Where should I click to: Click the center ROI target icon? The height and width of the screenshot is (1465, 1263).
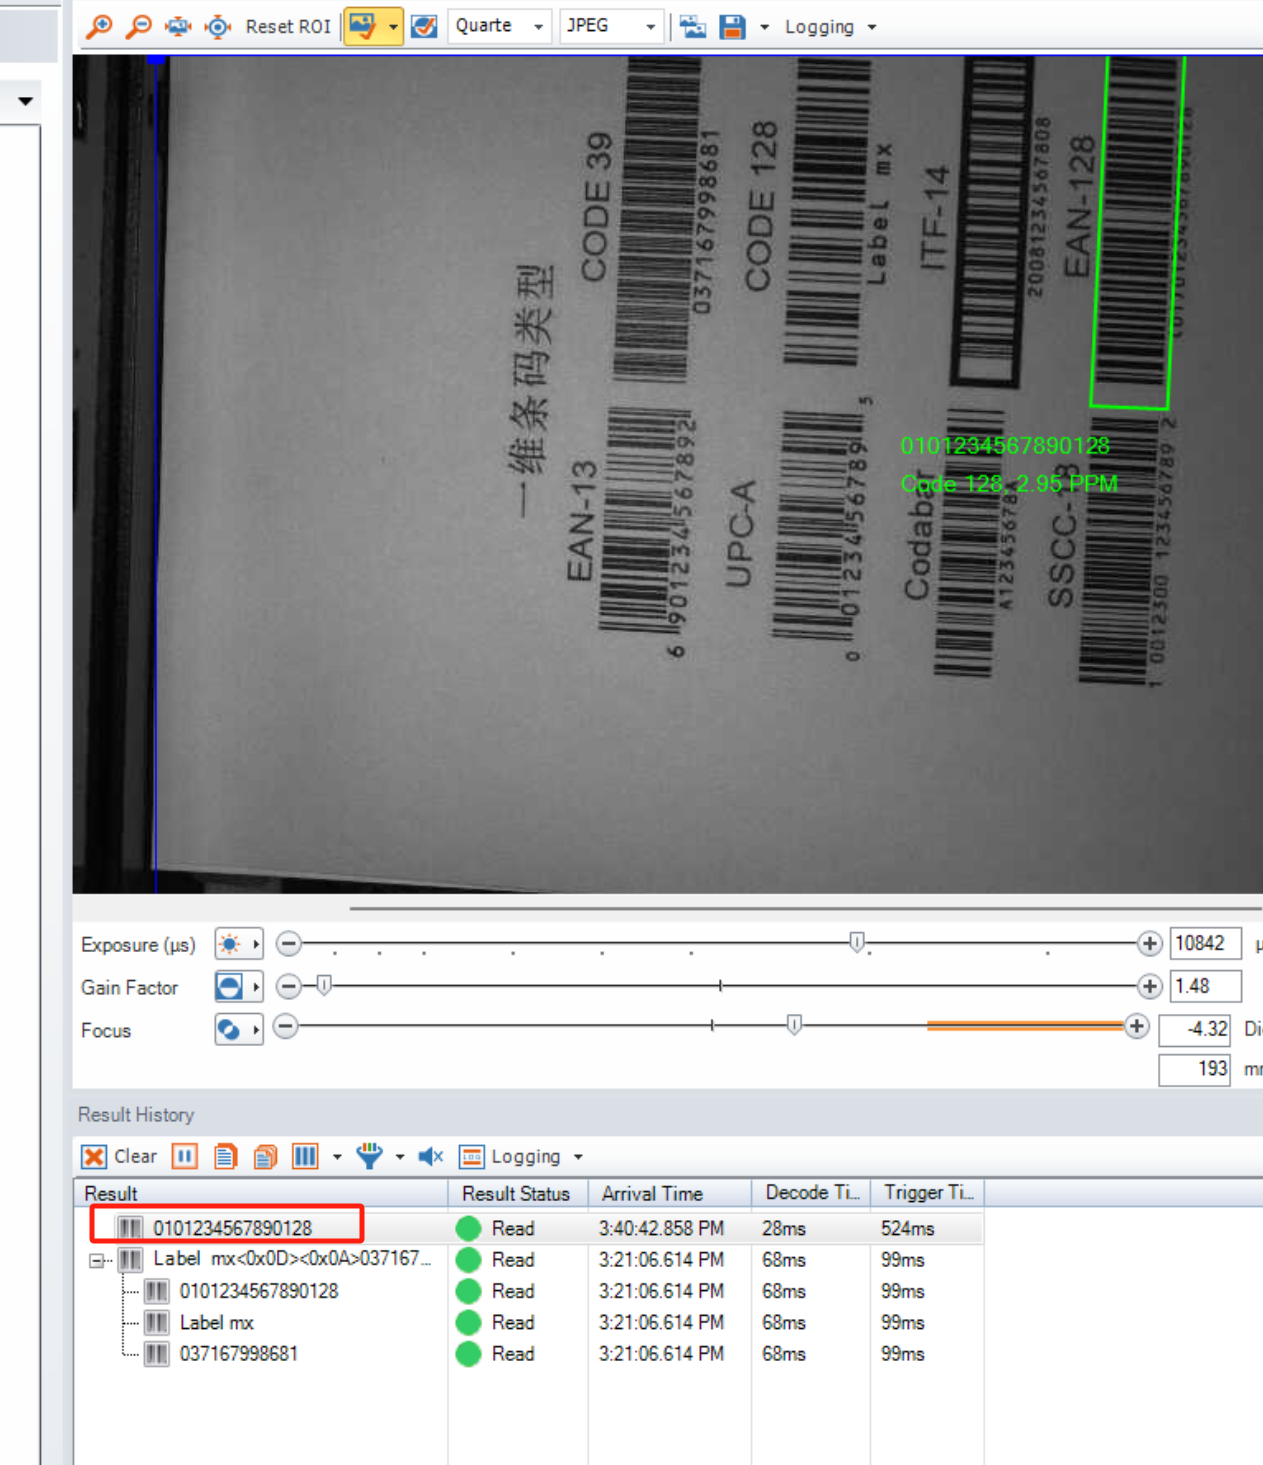[x=218, y=26]
